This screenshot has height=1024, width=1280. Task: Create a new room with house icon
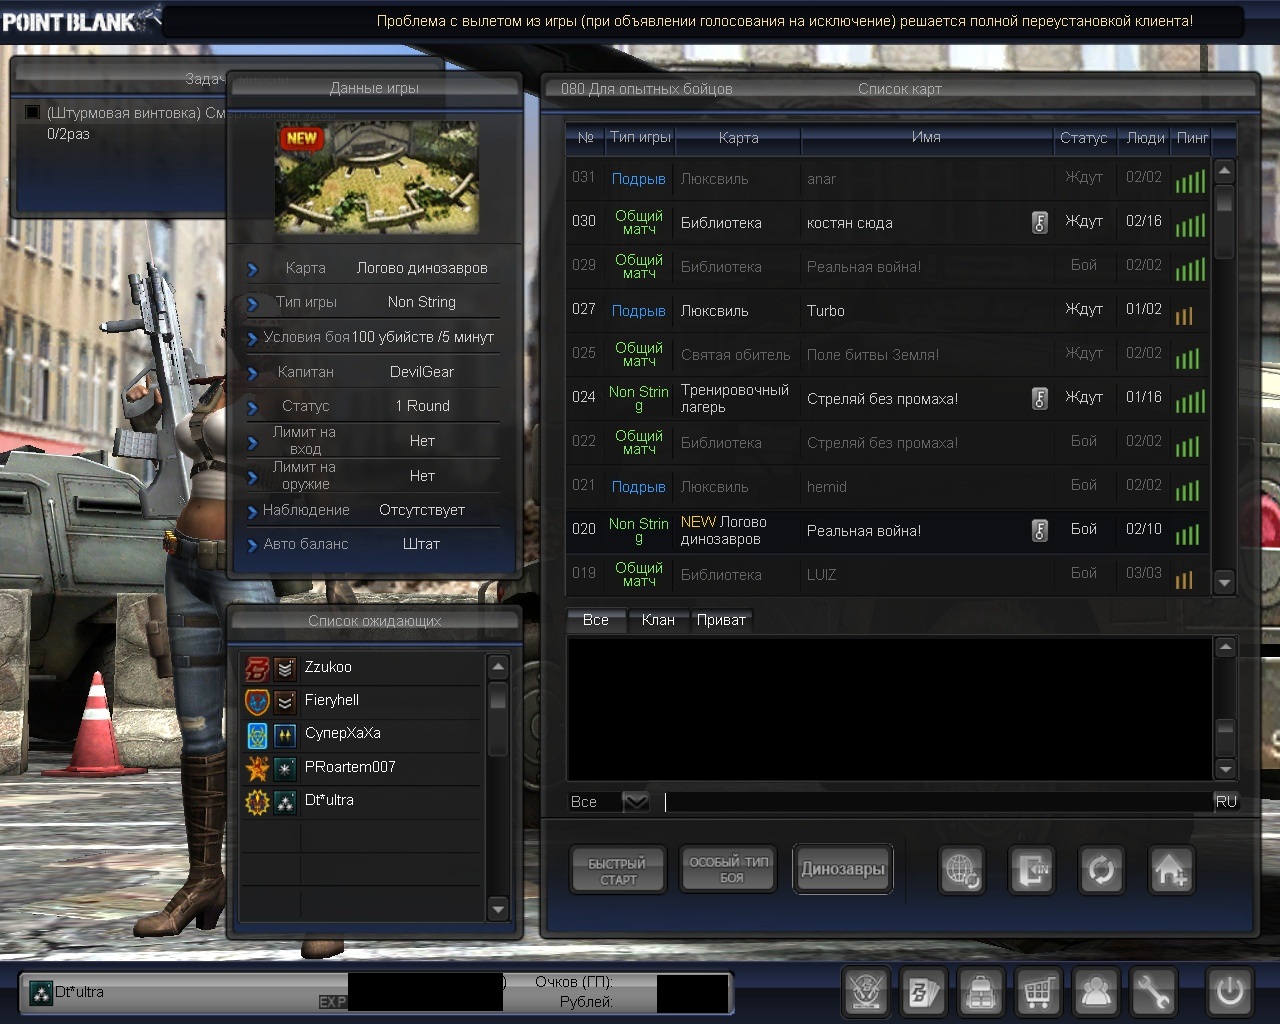coord(1170,871)
